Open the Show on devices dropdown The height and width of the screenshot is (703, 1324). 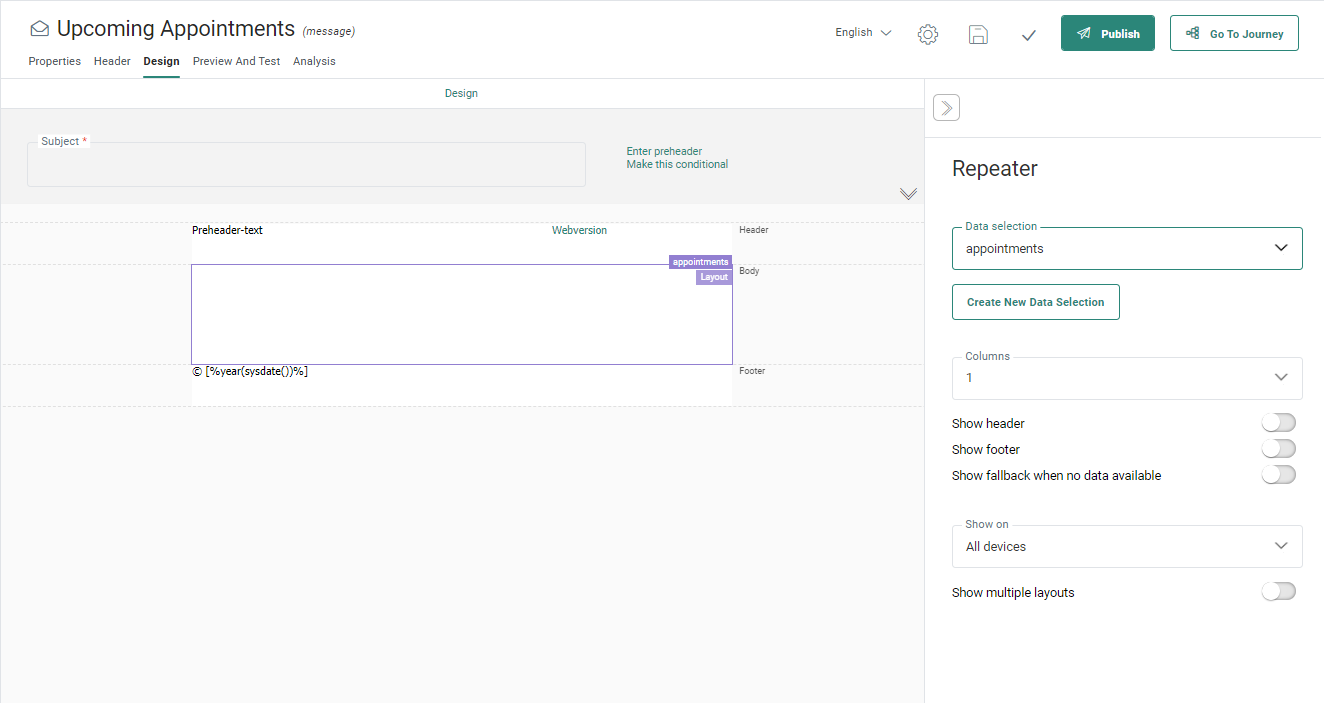[1127, 547]
